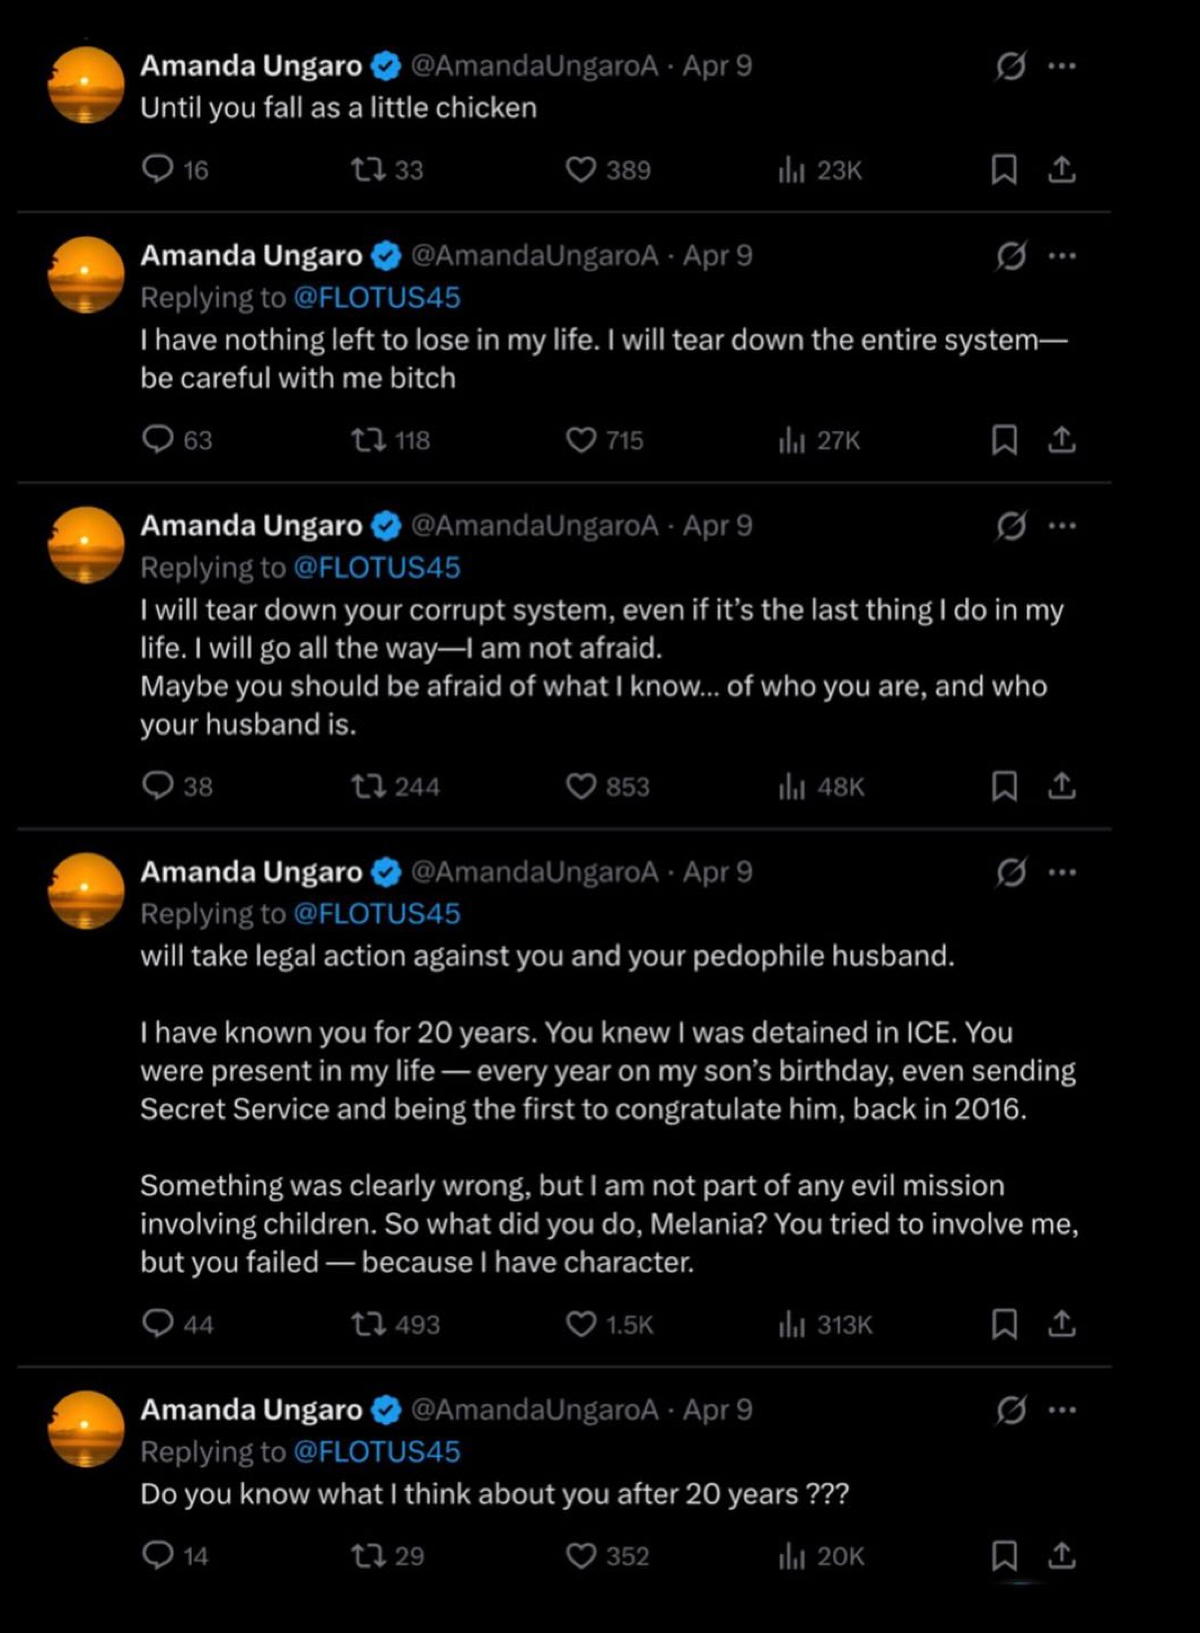The width and height of the screenshot is (1200, 1633).
Task: Bookmark the "after 20 years" post
Action: [x=1004, y=1556]
